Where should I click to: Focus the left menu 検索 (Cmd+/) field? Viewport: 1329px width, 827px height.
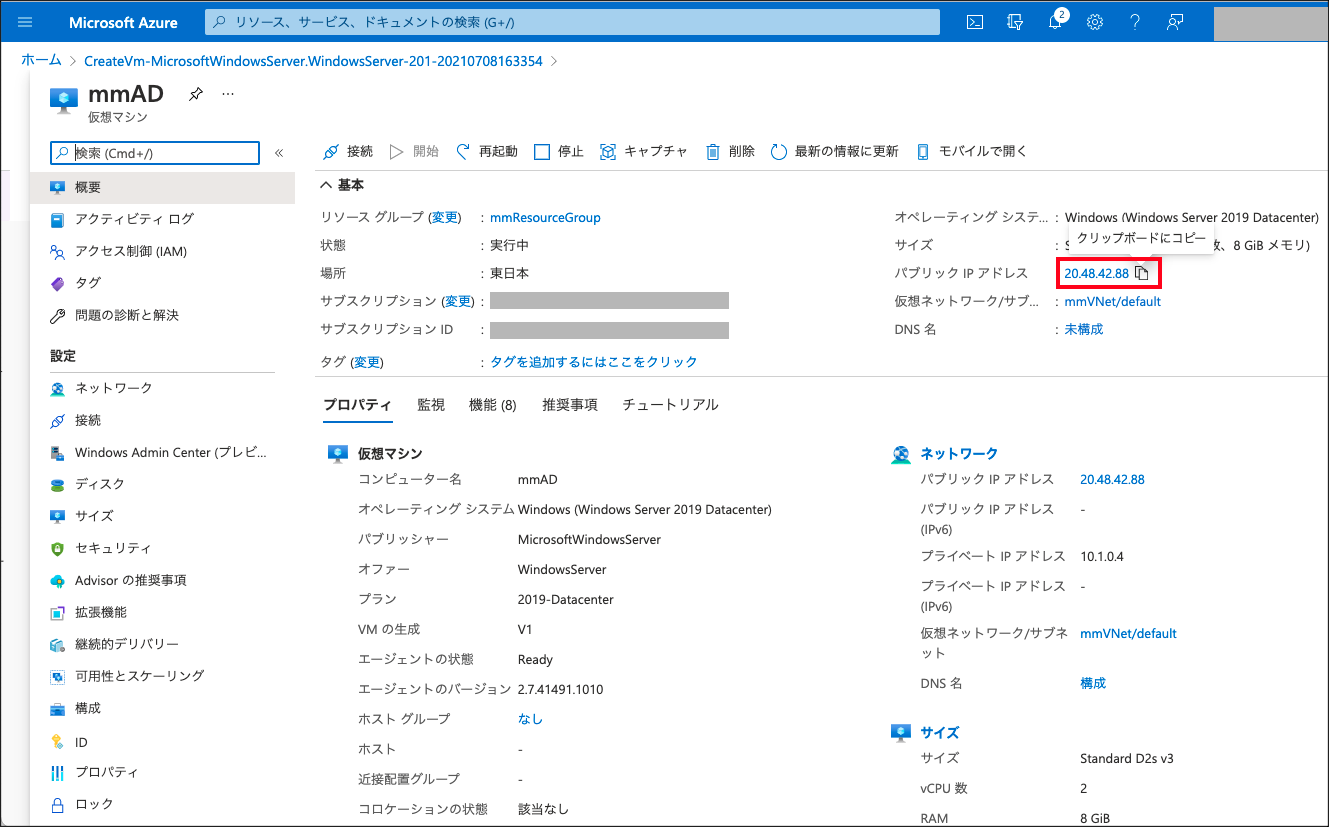click(x=155, y=153)
